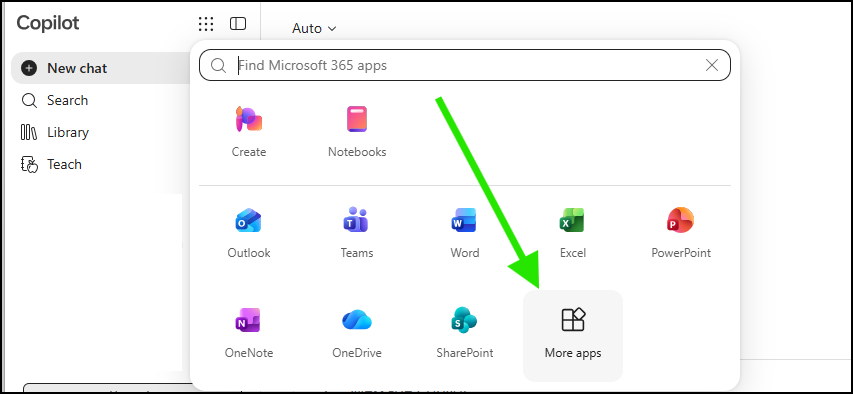Launch Teams from the app grid
Screen dimensions: 853x394
[x=357, y=233]
